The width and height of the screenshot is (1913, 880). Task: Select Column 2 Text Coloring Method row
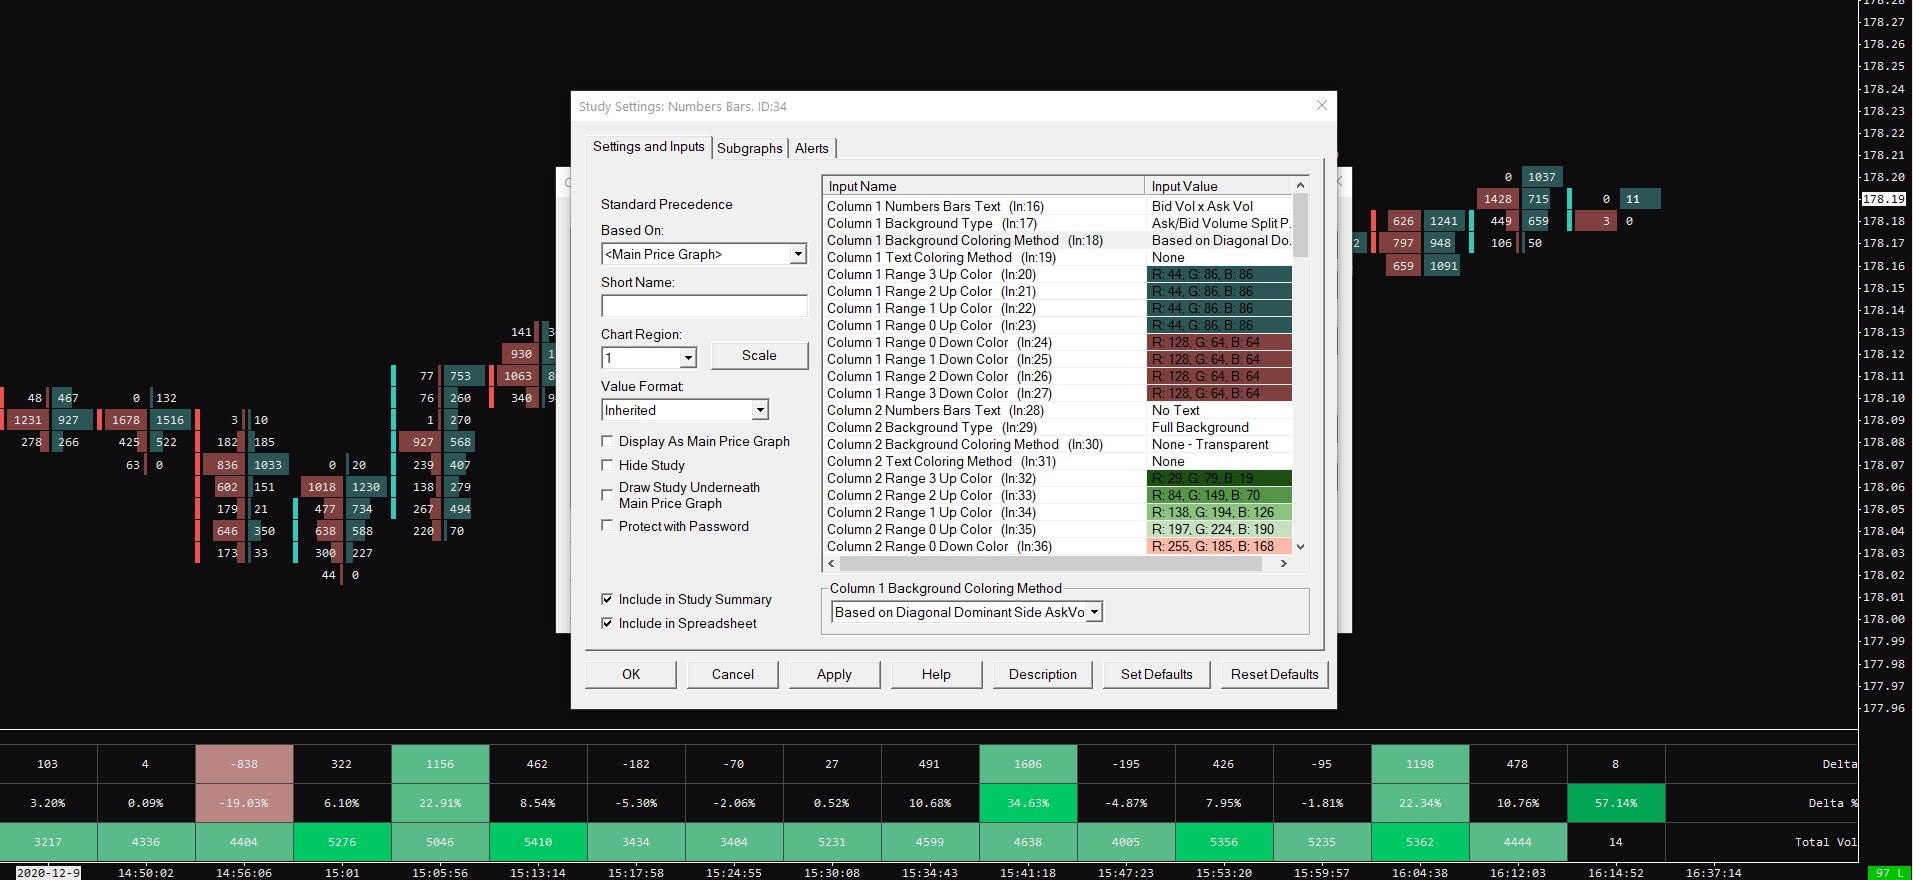1058,461
